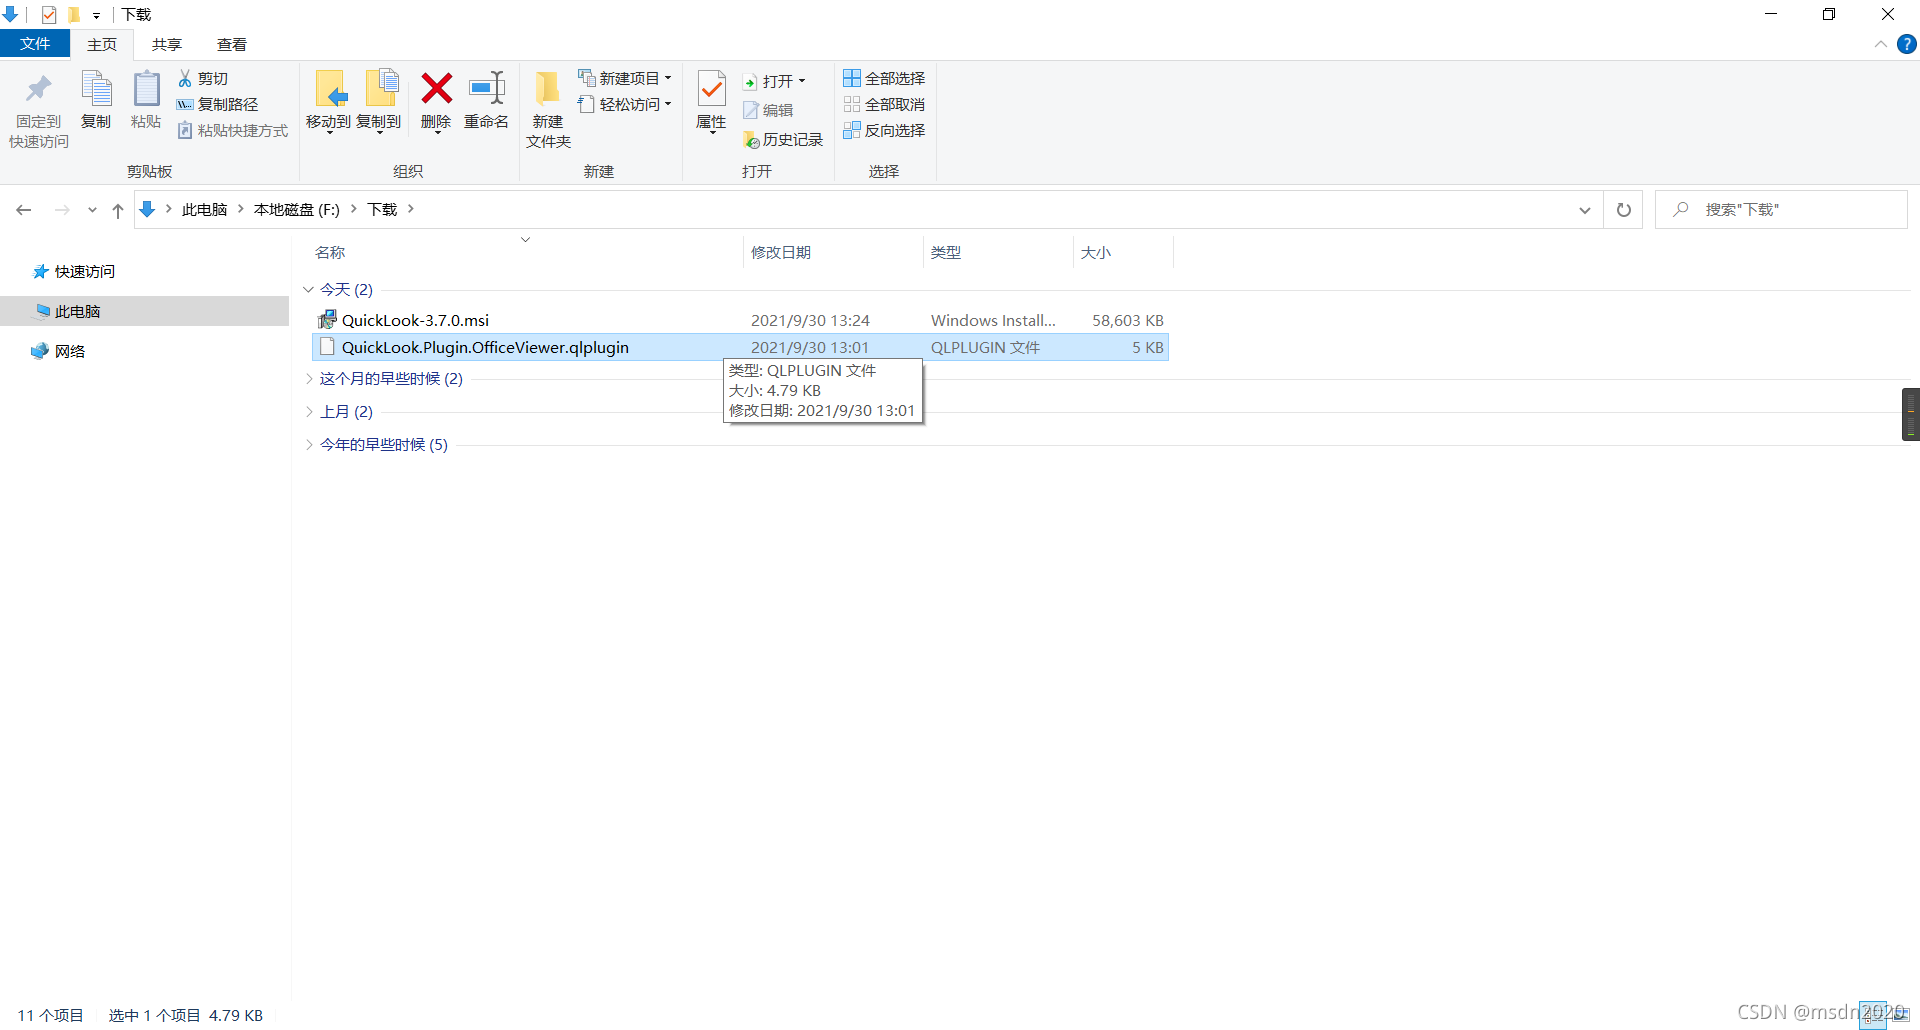Click the Pin to Quick Access (固定到快速访问) icon
The height and width of the screenshot is (1030, 1920).
click(x=39, y=90)
